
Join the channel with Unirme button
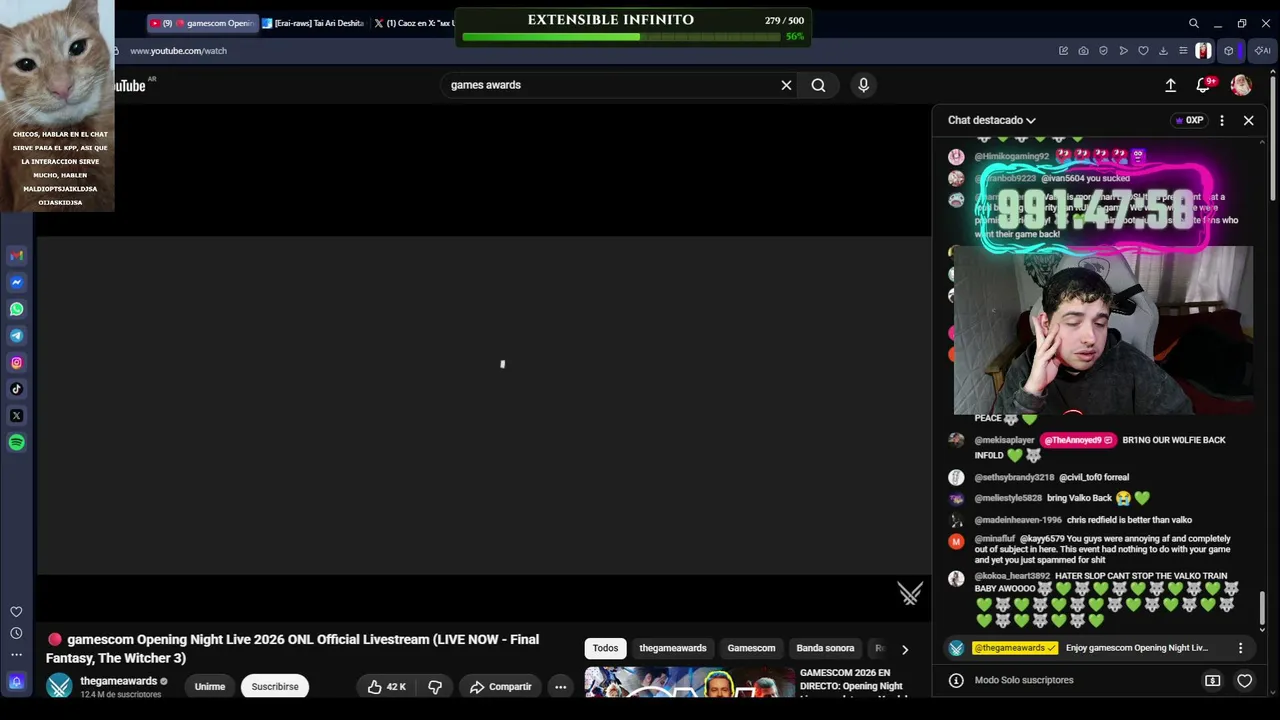coord(210,687)
